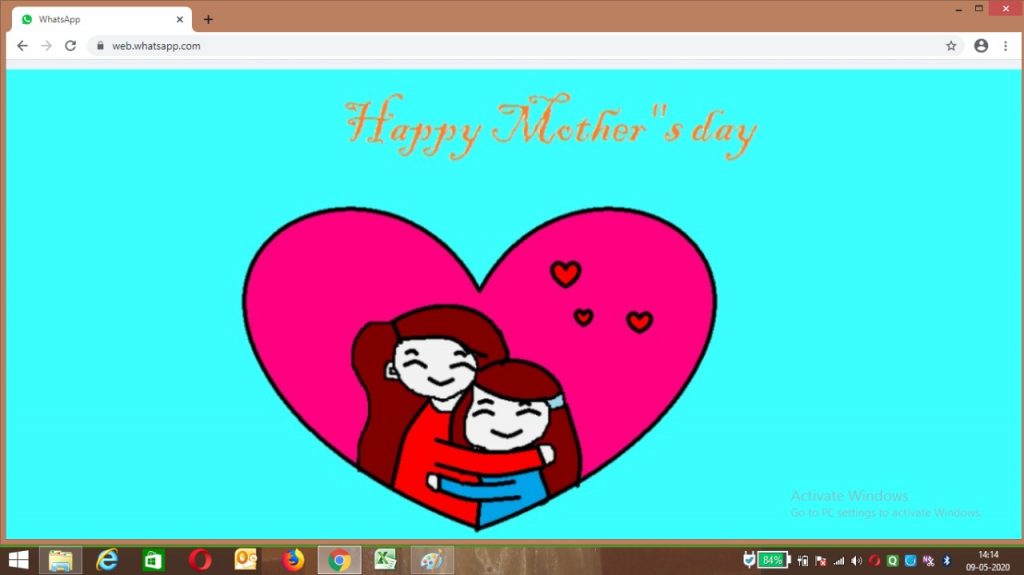Open power plug tray icon
This screenshot has height=575, width=1024.
pos(749,560)
